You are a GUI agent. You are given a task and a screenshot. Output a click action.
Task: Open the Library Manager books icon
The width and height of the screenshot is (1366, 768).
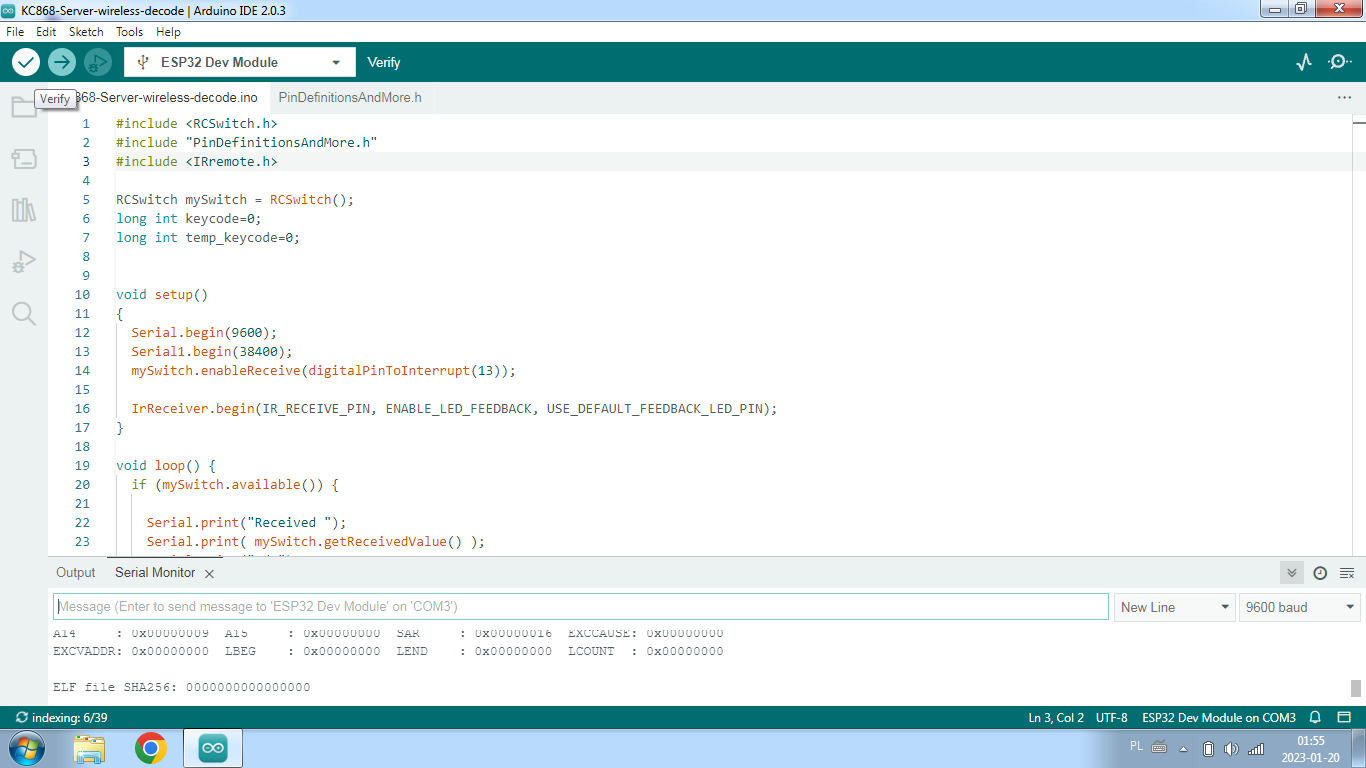[24, 210]
